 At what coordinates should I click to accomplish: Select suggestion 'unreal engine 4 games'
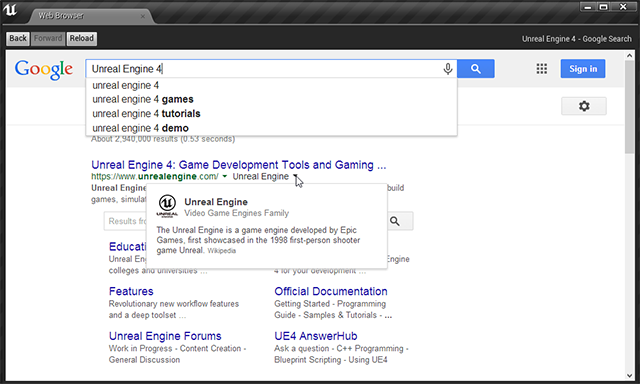pyautogui.click(x=271, y=99)
